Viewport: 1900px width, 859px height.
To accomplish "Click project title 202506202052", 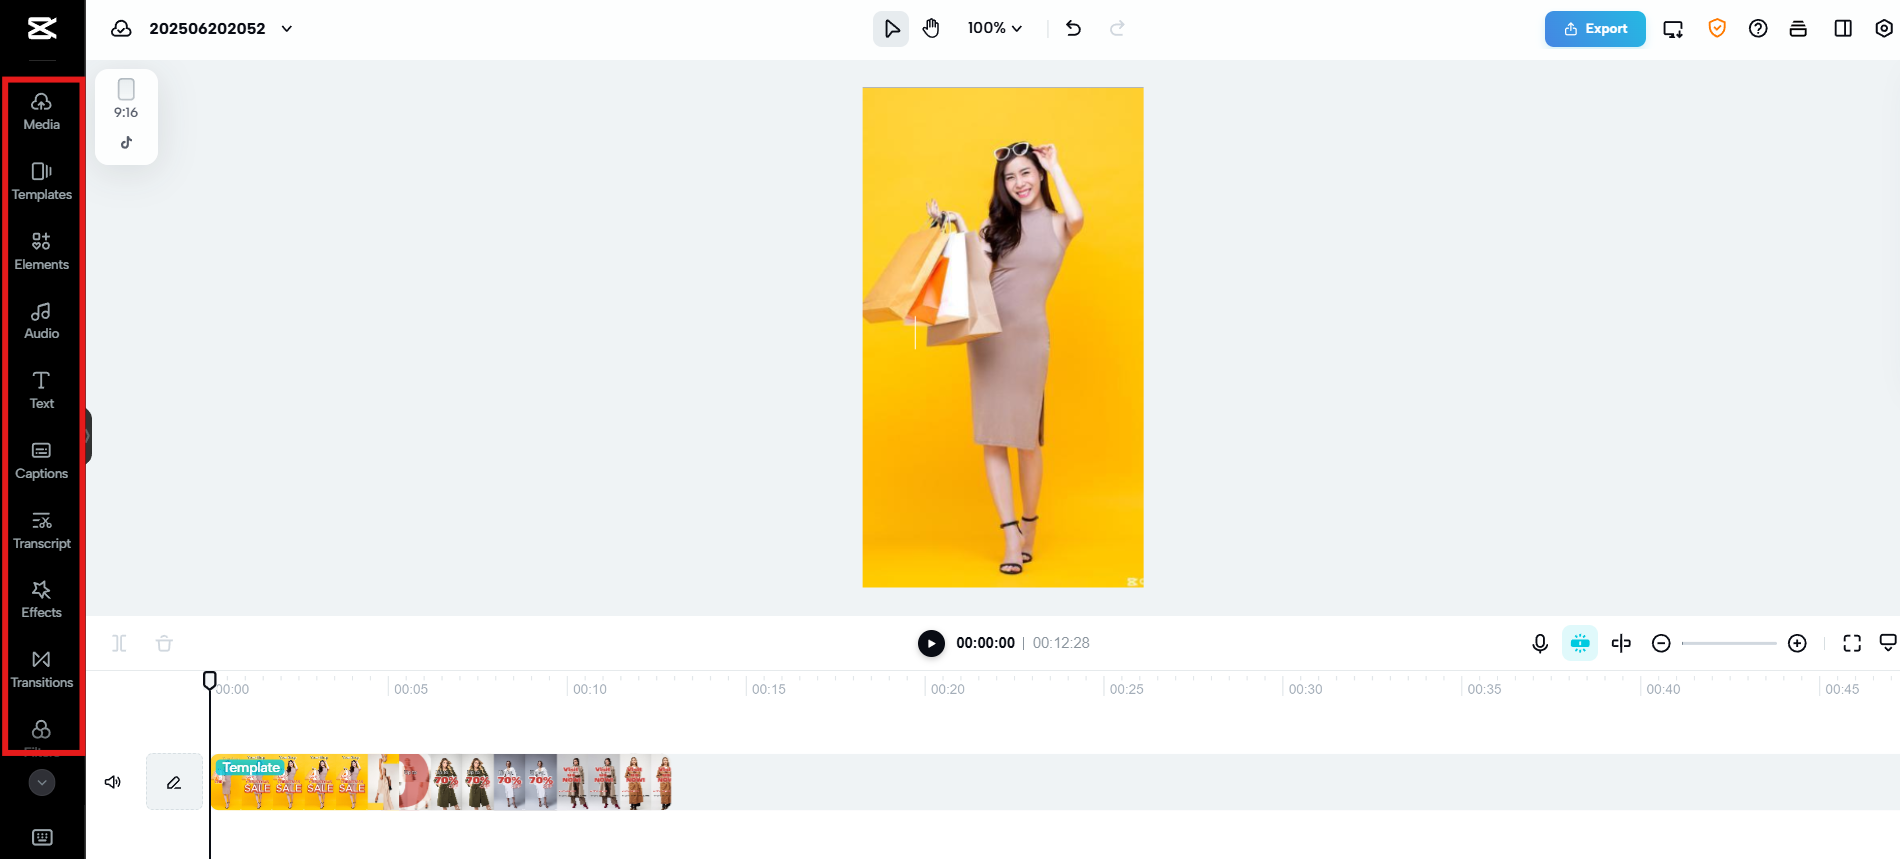I will (207, 28).
